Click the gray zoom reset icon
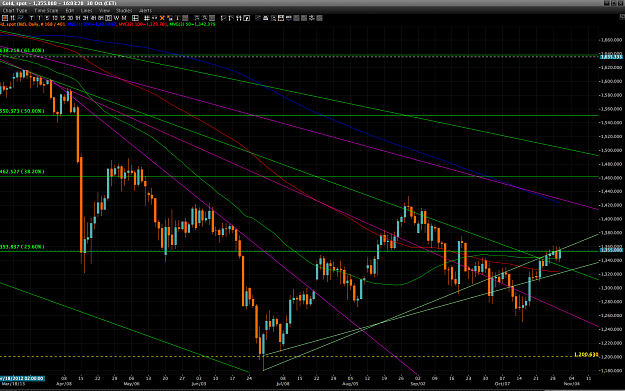The width and height of the screenshot is (625, 391). coord(212,18)
